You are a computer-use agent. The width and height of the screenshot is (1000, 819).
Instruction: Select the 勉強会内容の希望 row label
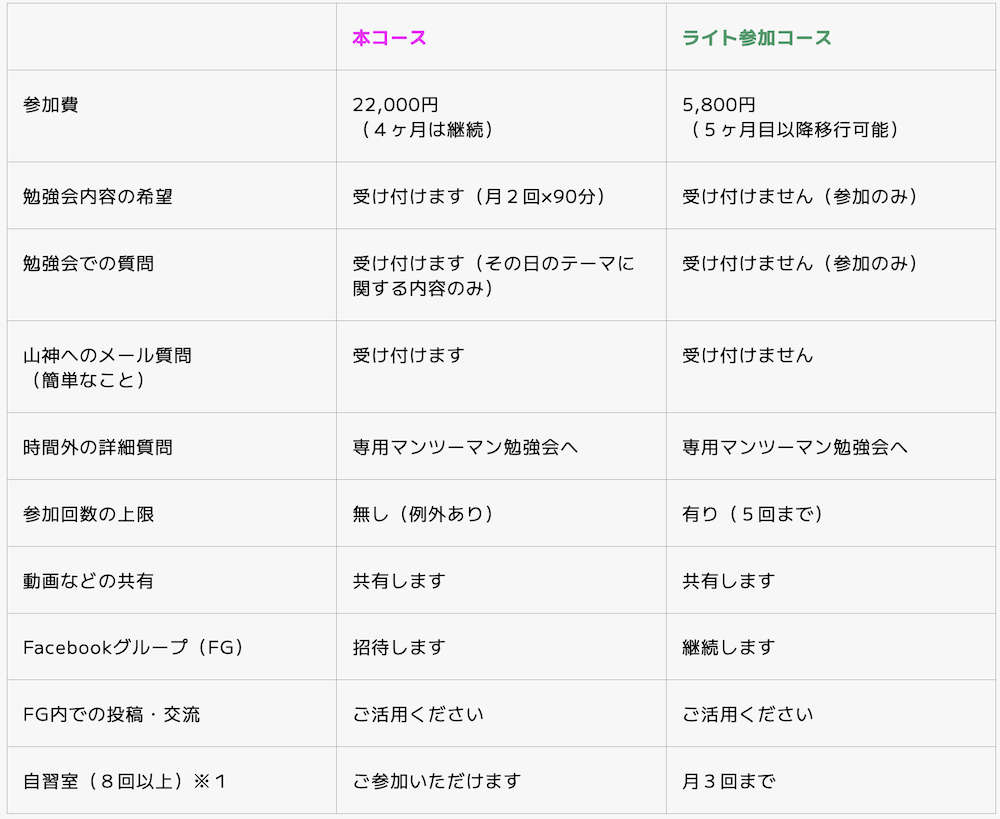97,197
